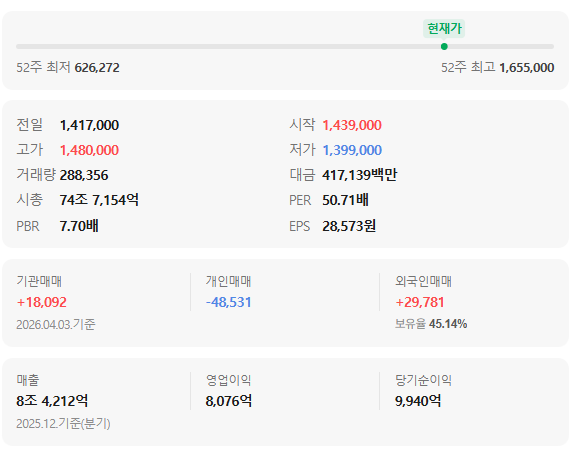Click the 영업이익 label
Image resolution: width=580 pixels, height=449 pixels.
[x=228, y=380]
